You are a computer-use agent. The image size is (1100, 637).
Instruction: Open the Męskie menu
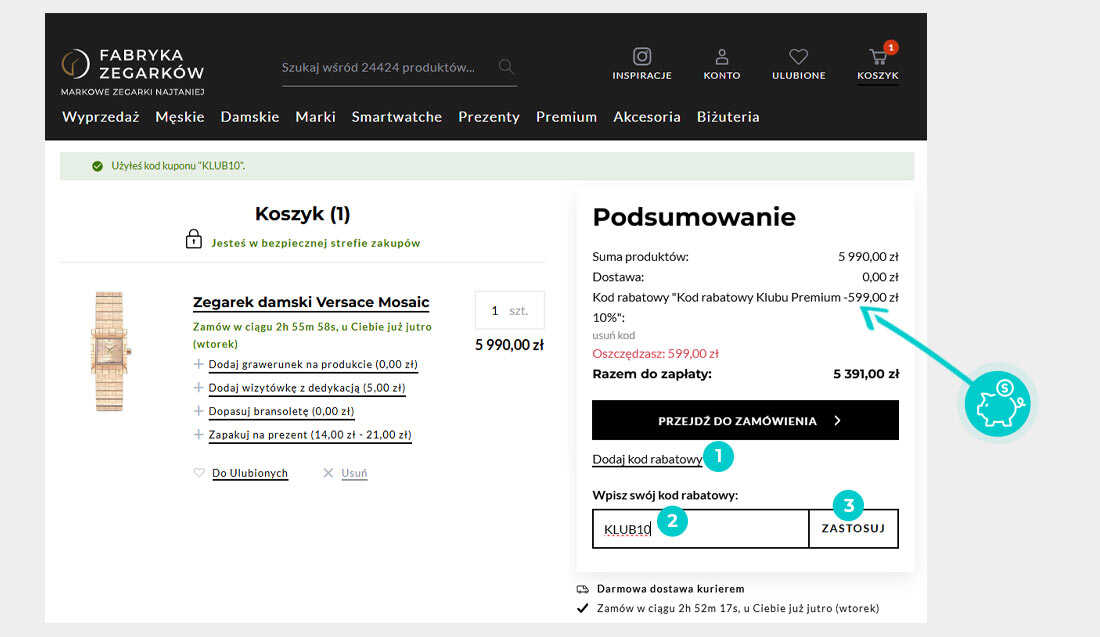[180, 117]
